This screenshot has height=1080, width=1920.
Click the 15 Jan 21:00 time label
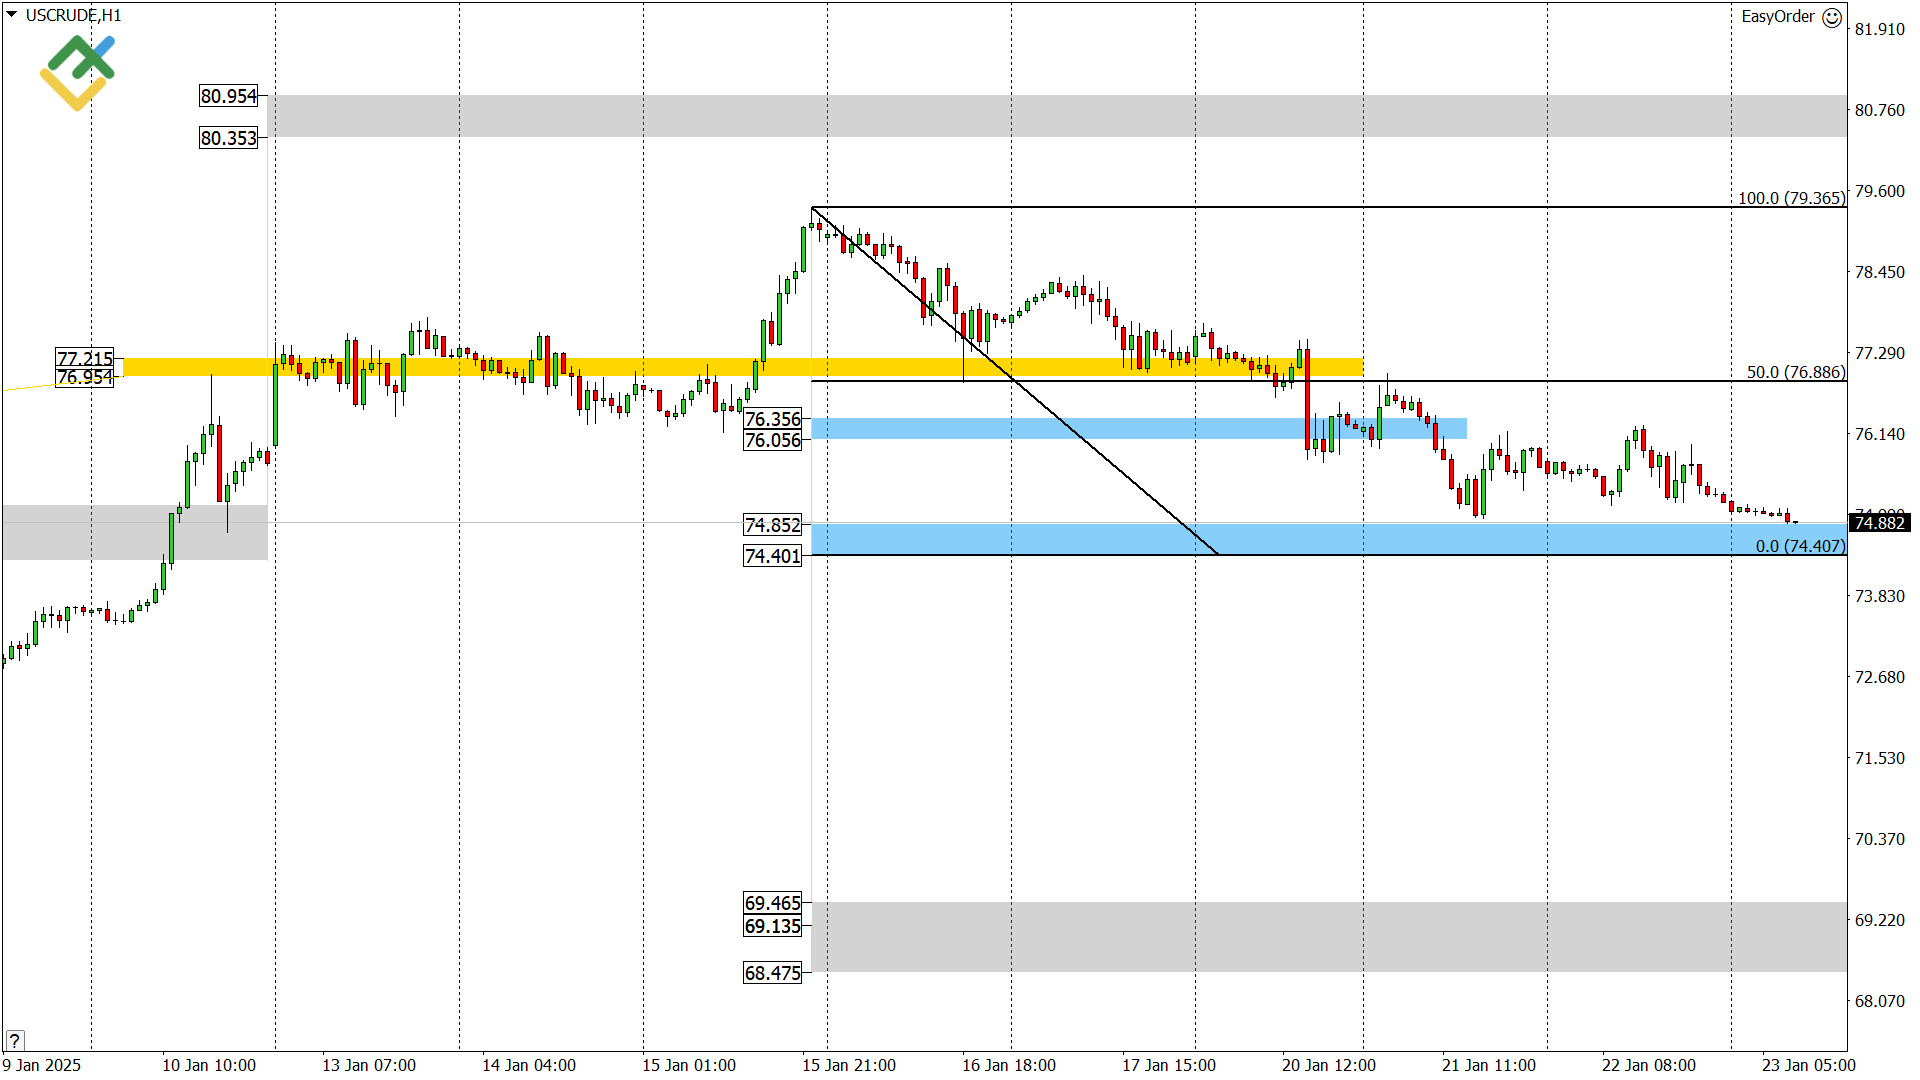[x=848, y=1065]
